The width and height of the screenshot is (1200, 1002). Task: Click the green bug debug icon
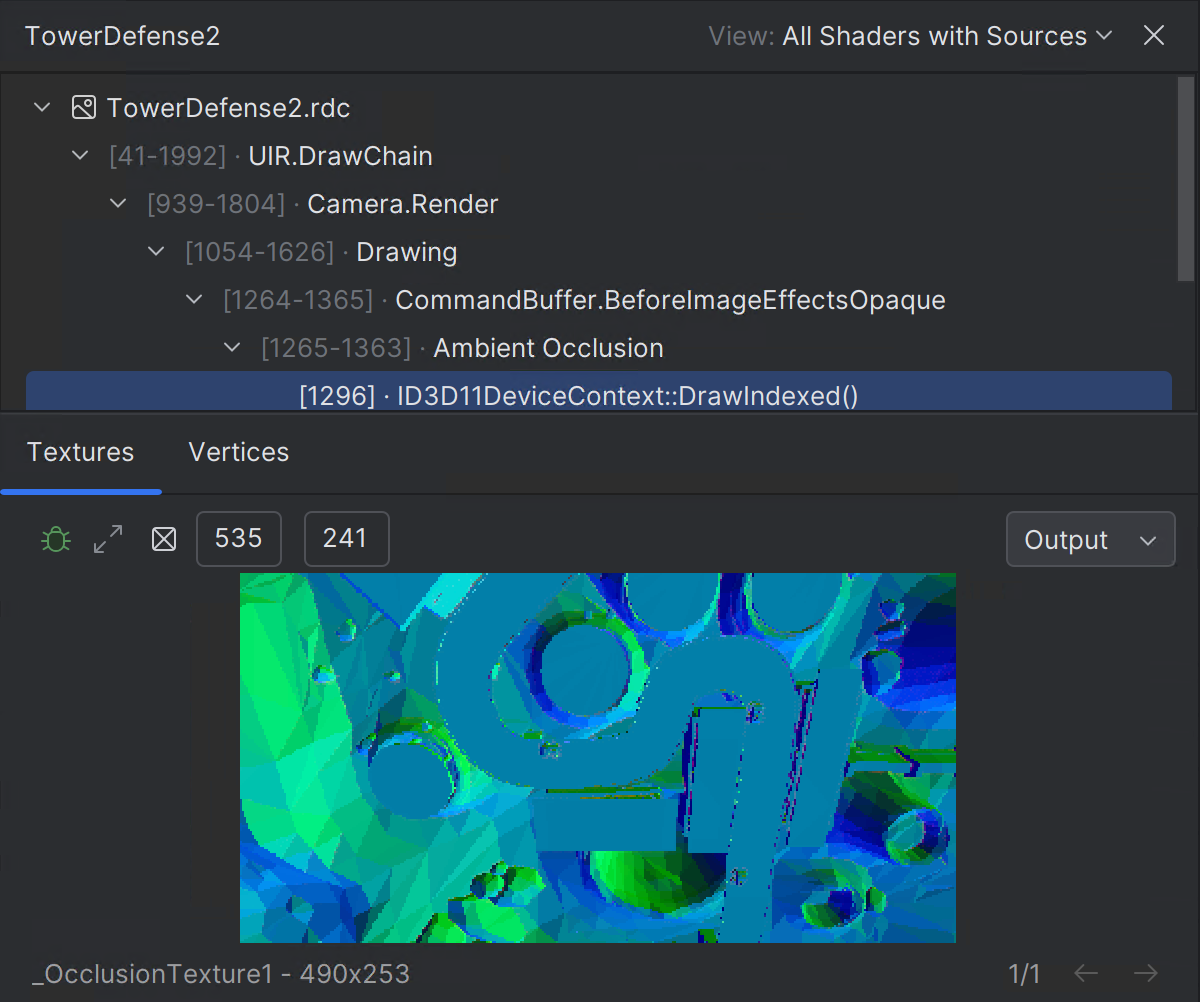(x=55, y=540)
